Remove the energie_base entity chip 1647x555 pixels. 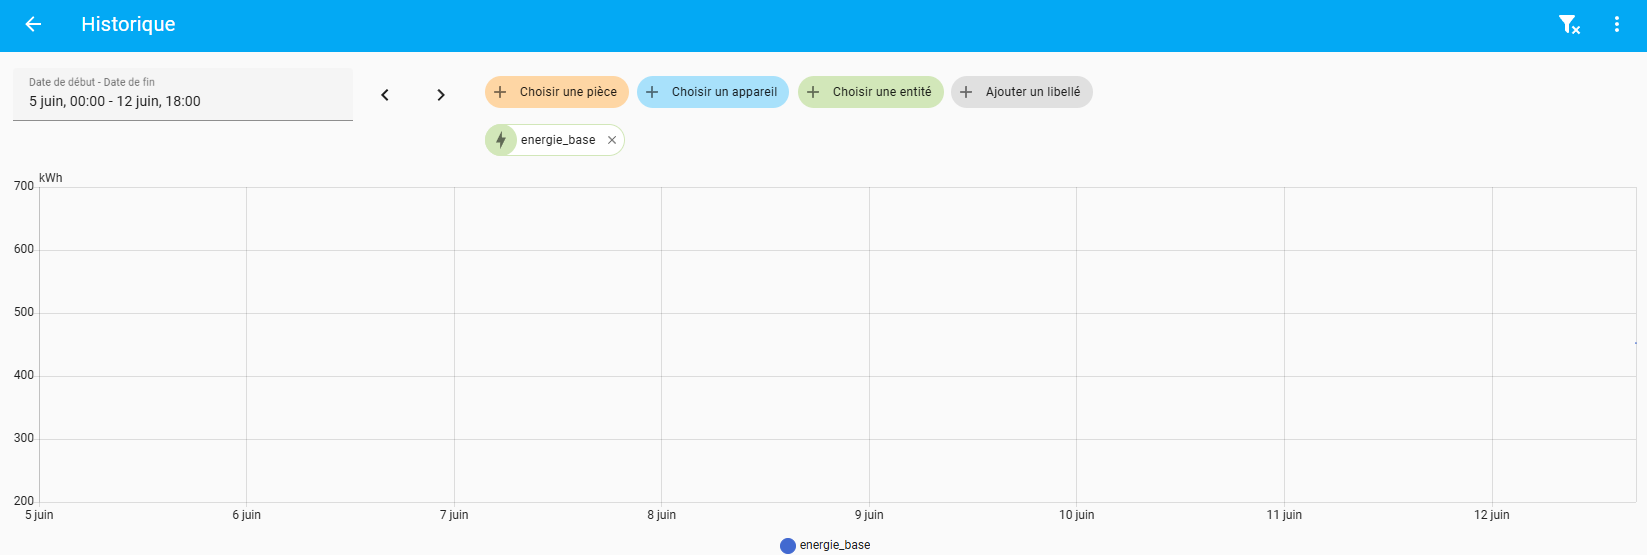(x=612, y=140)
